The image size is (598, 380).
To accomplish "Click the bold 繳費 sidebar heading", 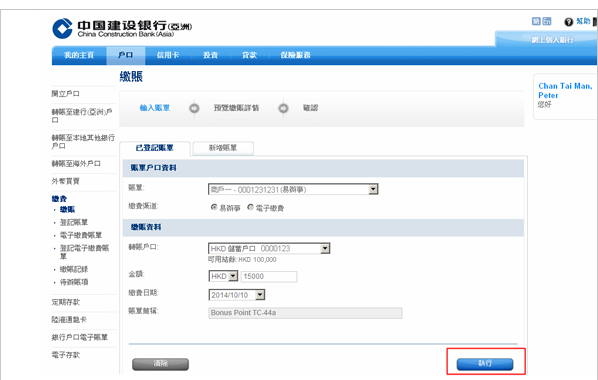I will [59, 198].
